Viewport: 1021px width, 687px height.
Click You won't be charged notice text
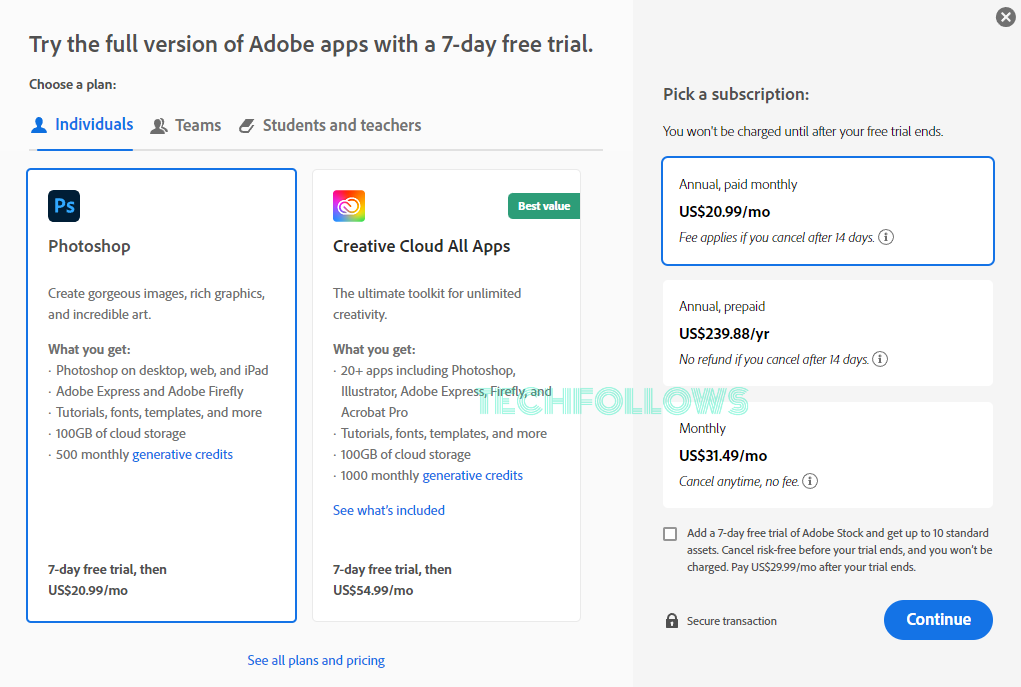(x=803, y=132)
